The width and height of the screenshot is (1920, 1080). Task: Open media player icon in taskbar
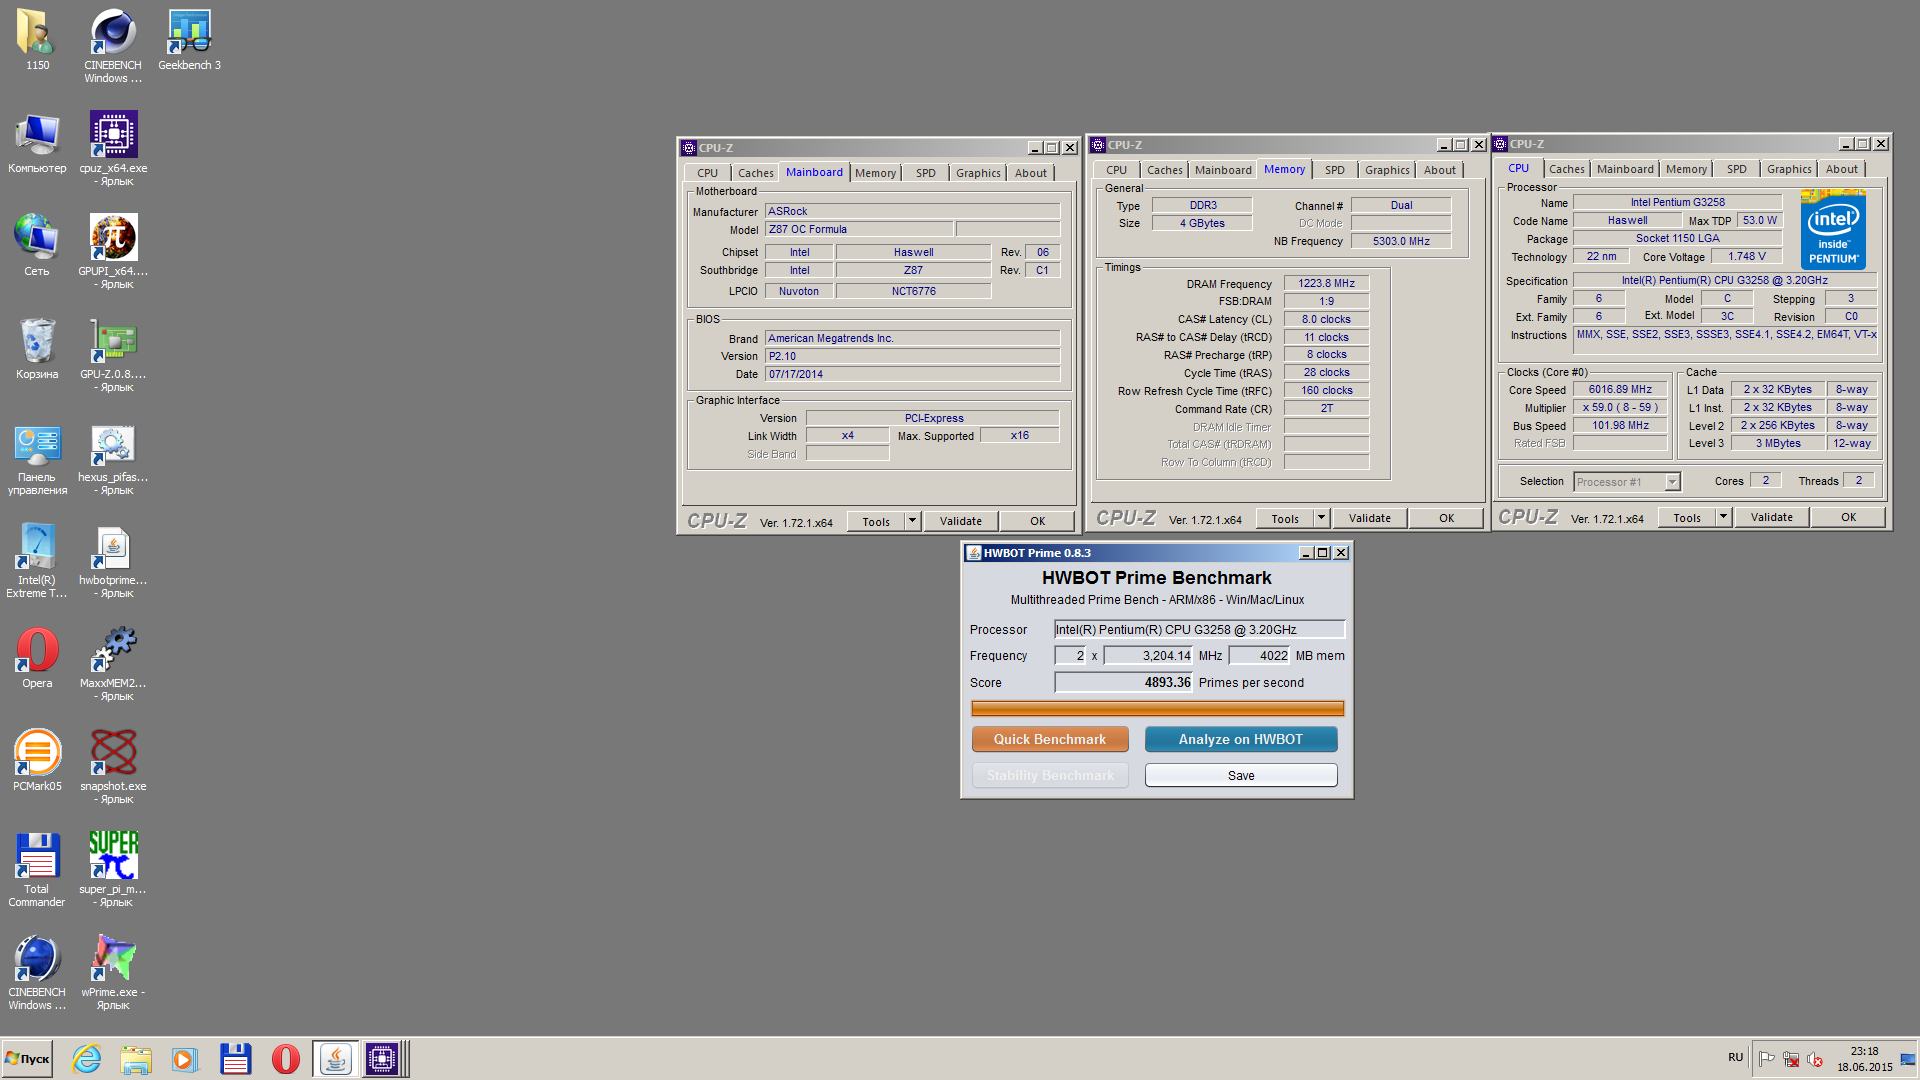tap(185, 1059)
